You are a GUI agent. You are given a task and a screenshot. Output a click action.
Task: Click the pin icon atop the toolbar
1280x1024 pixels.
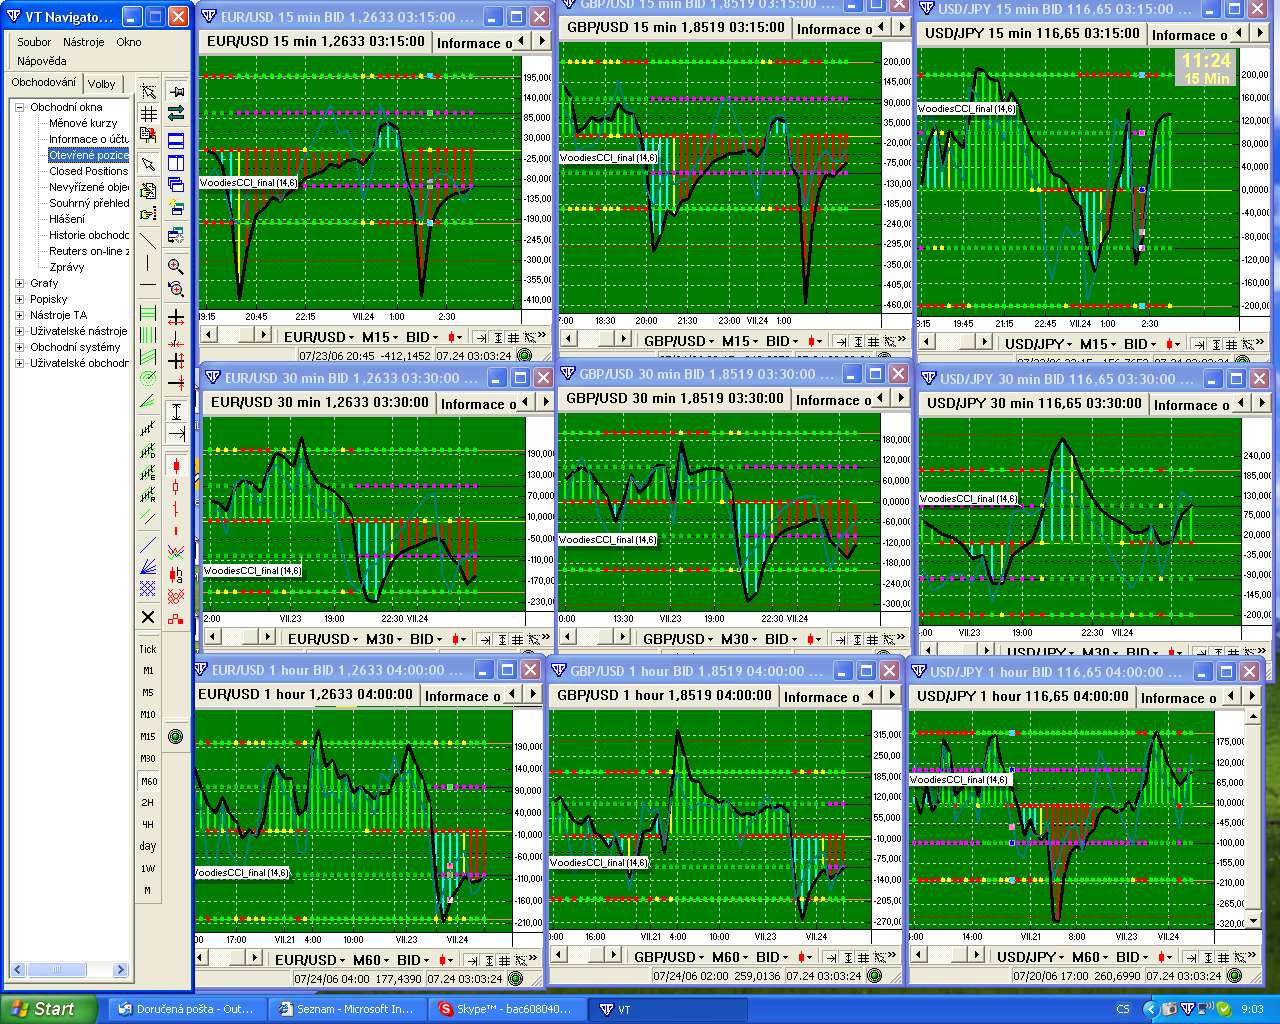click(x=176, y=92)
